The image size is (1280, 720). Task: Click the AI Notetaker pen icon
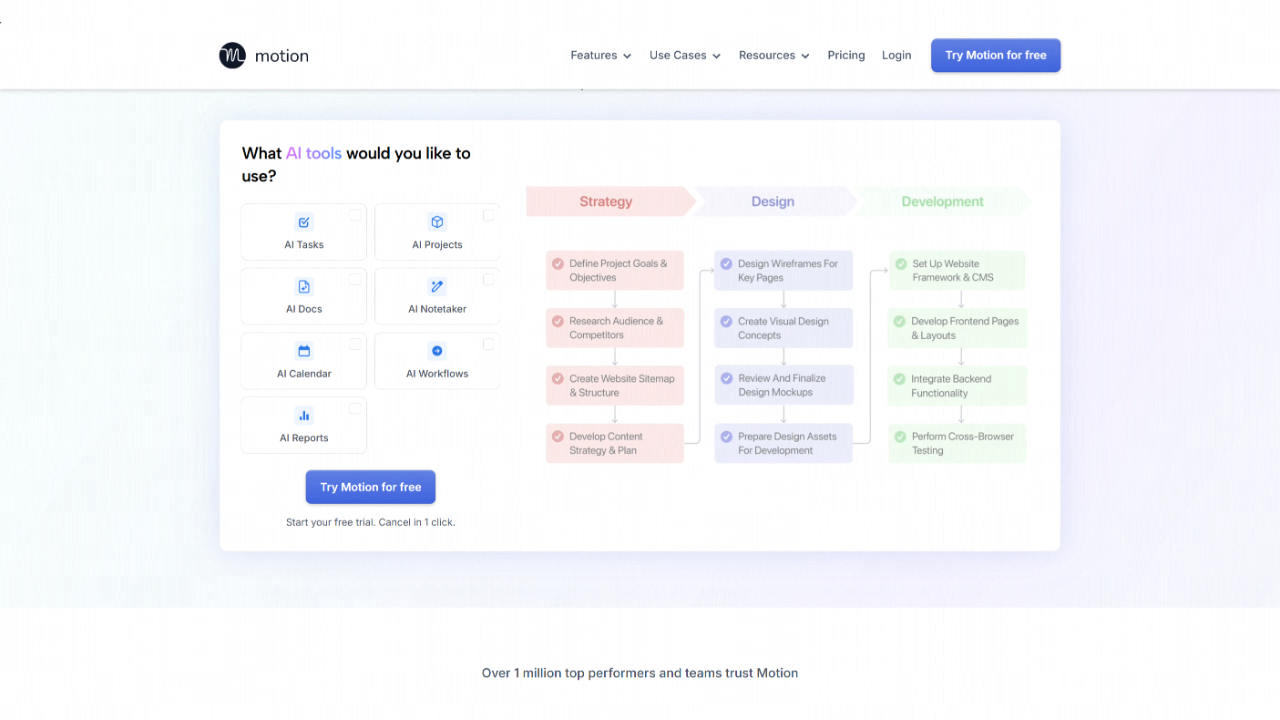pyautogui.click(x=437, y=287)
